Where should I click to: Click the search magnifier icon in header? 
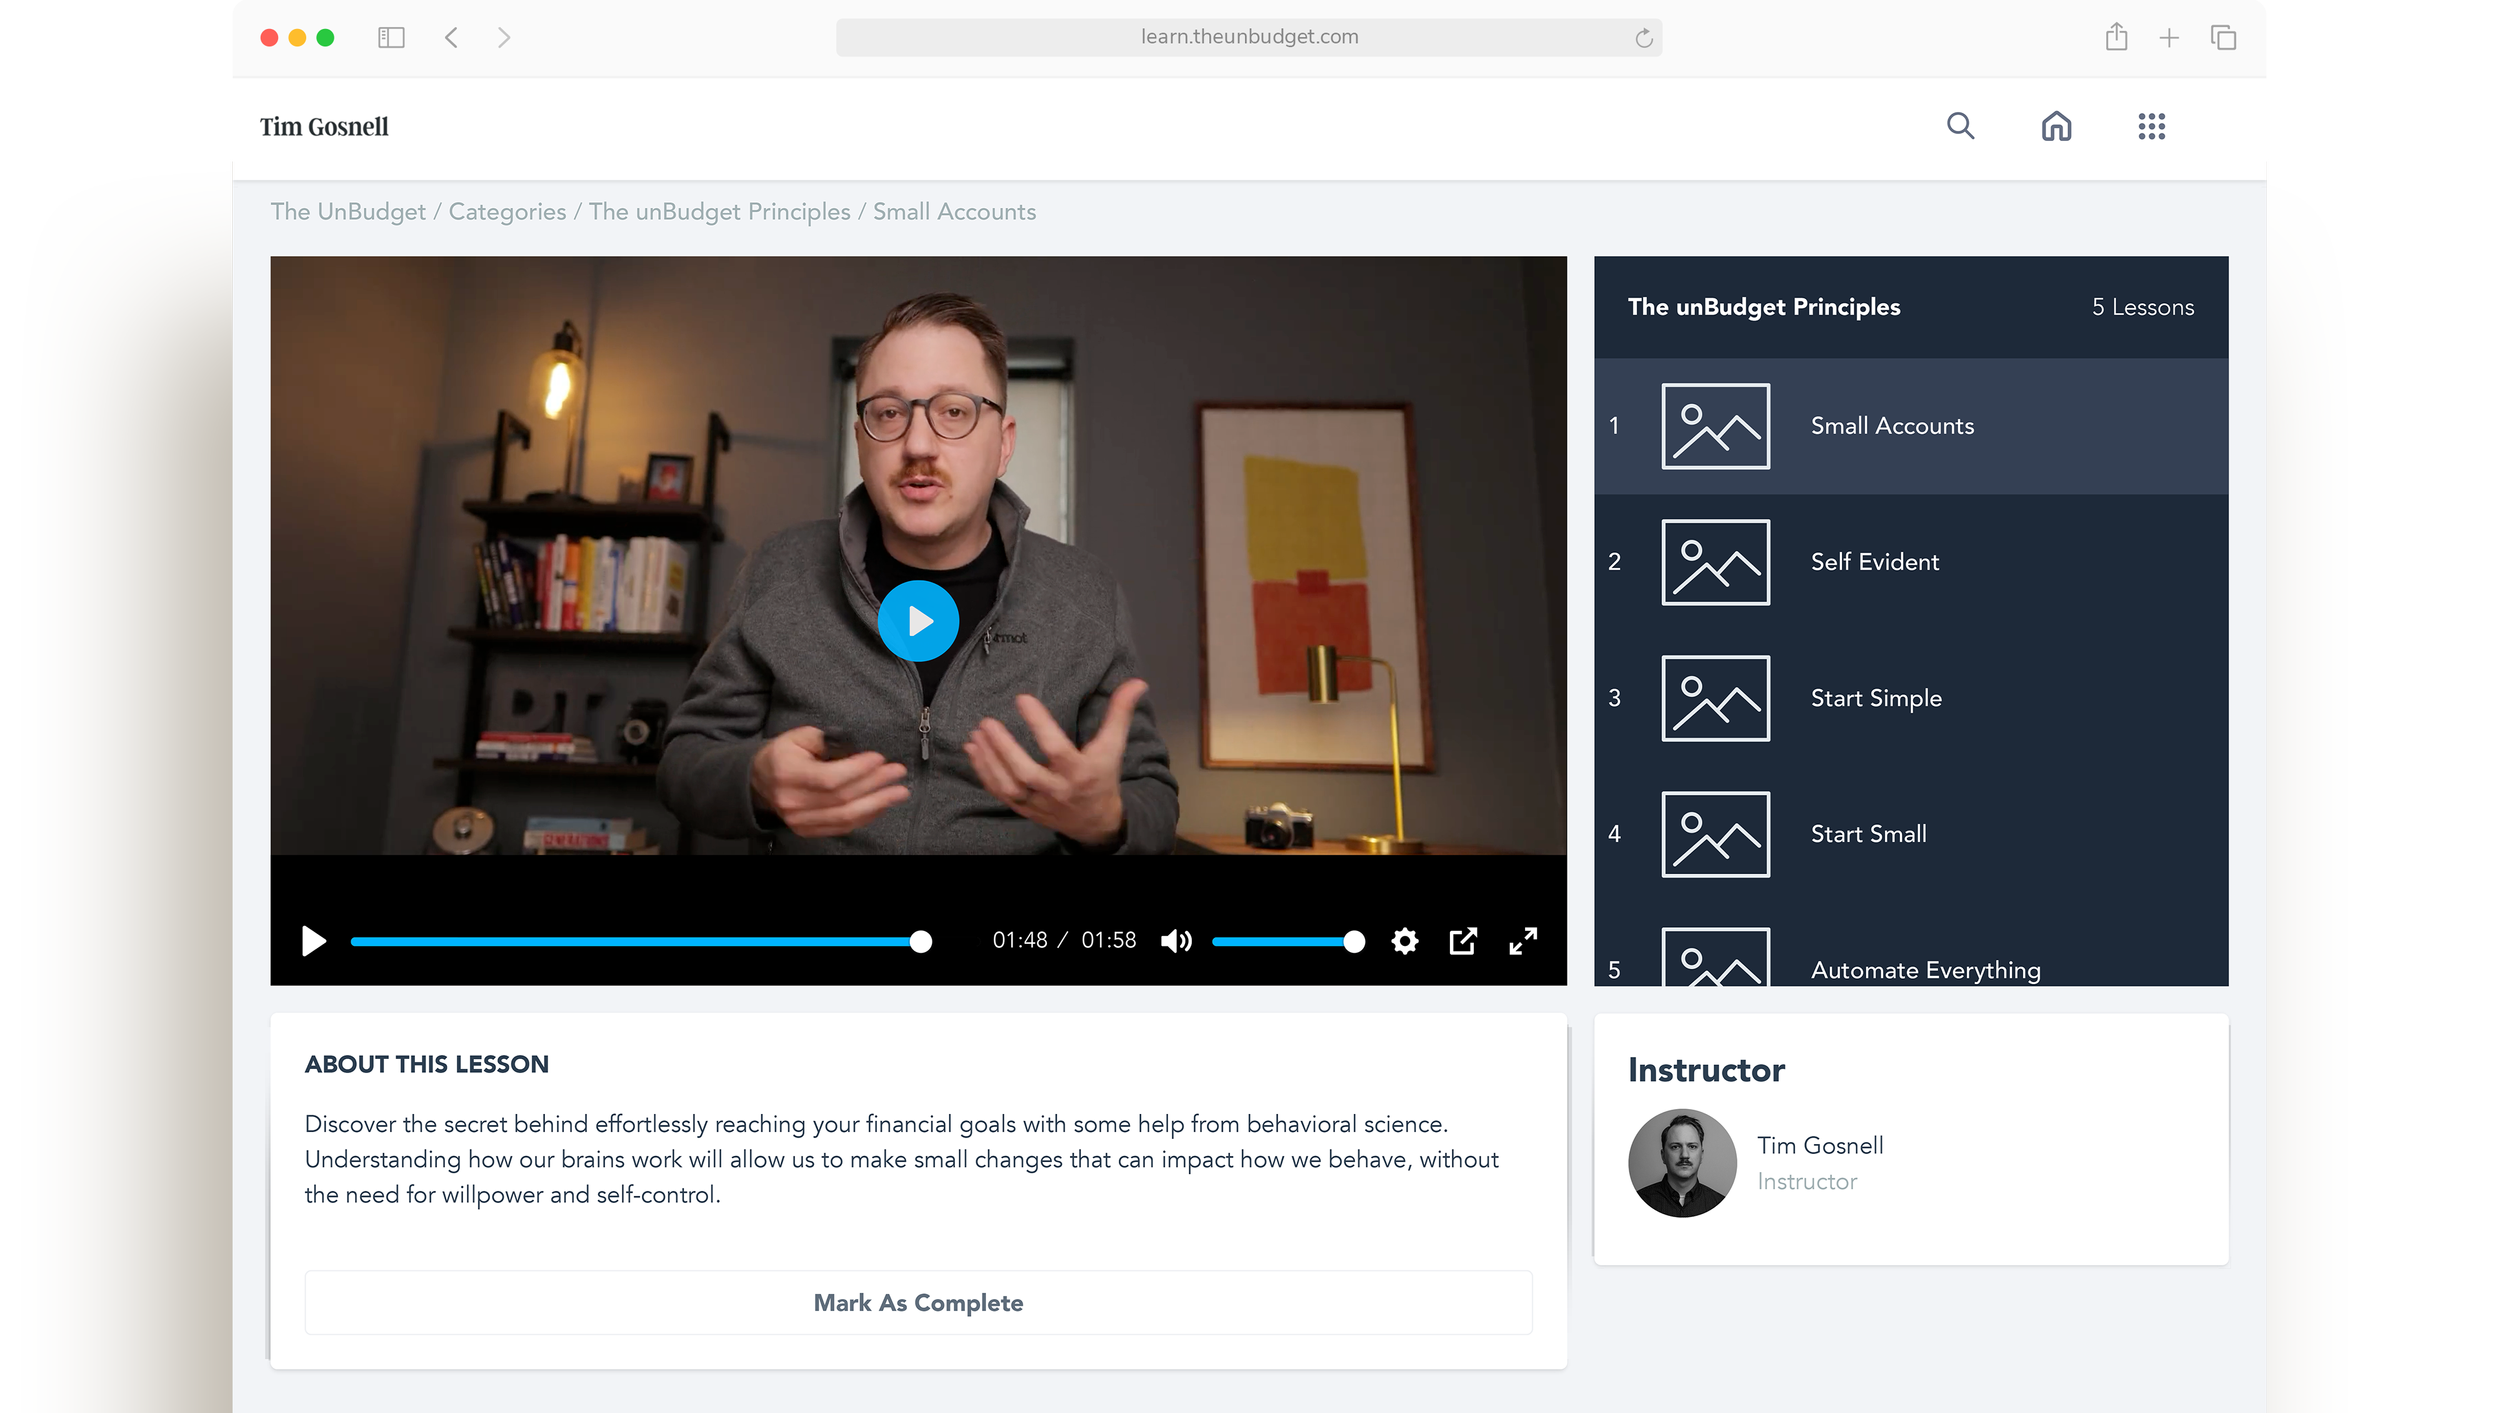tap(1960, 126)
